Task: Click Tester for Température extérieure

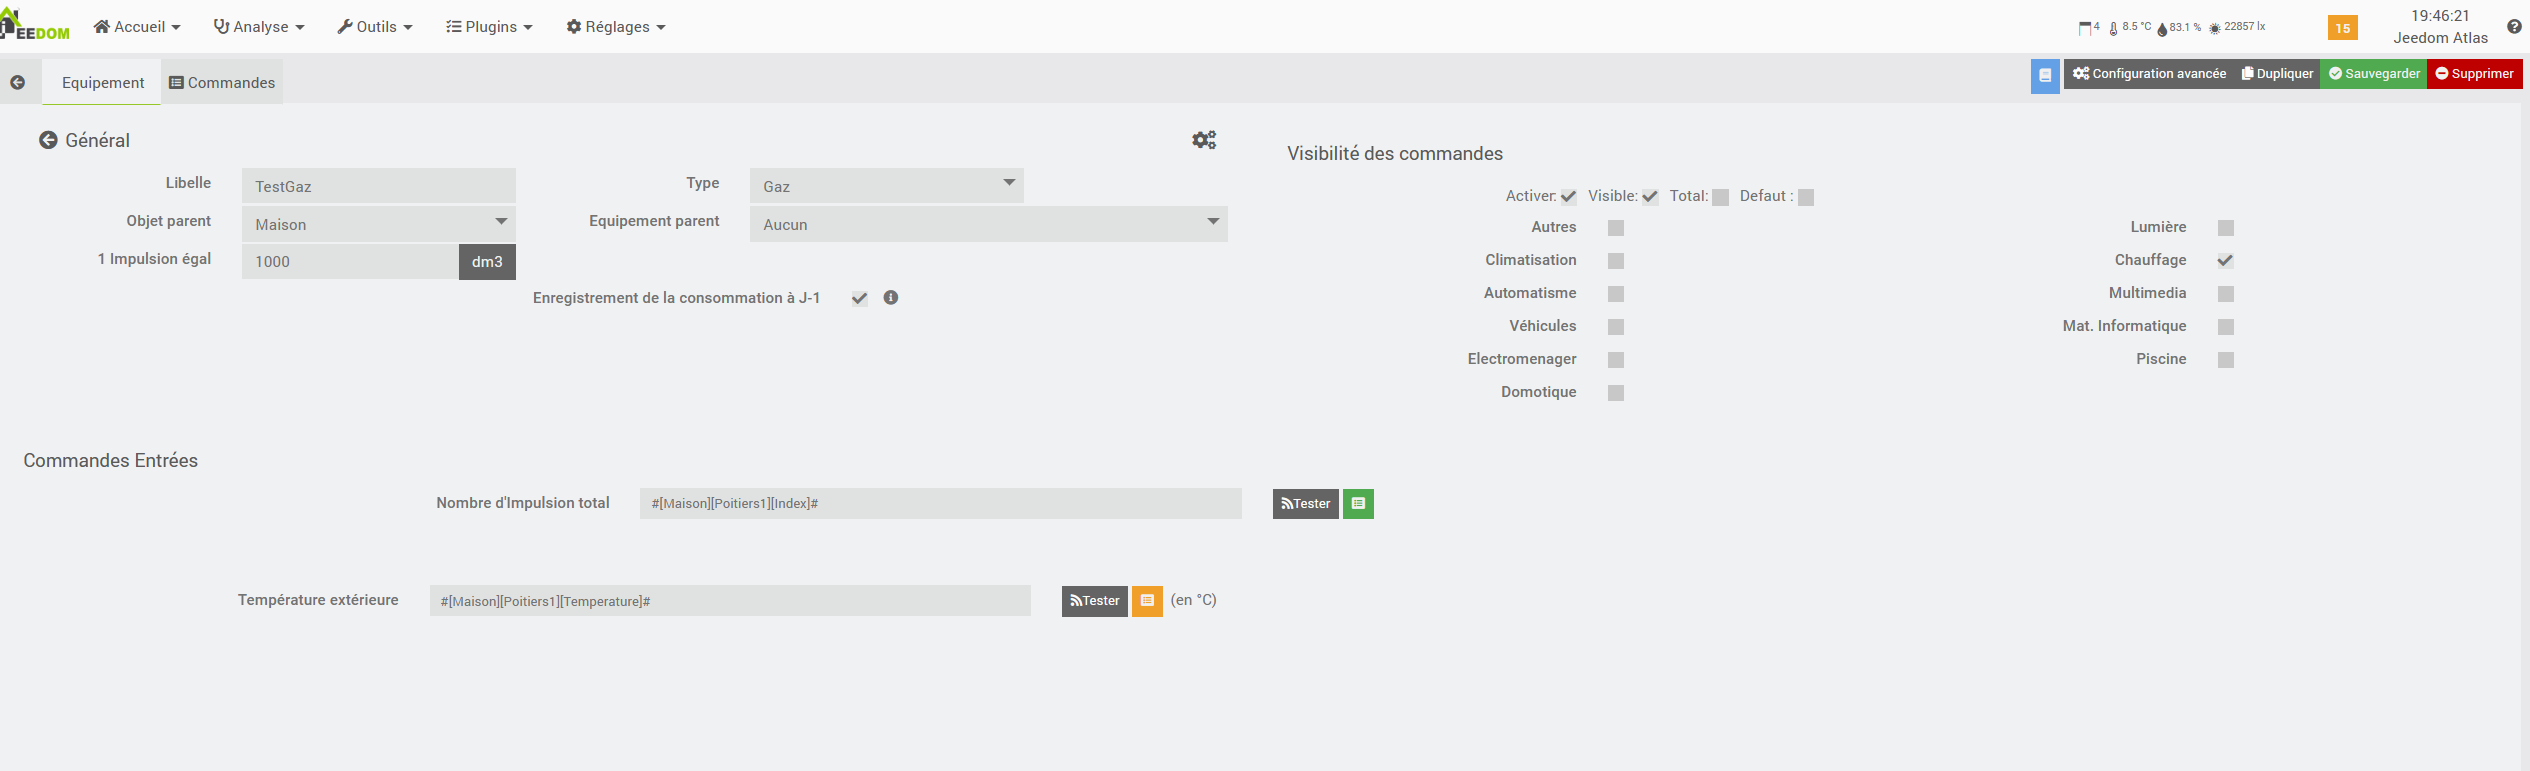Action: coord(1095,601)
